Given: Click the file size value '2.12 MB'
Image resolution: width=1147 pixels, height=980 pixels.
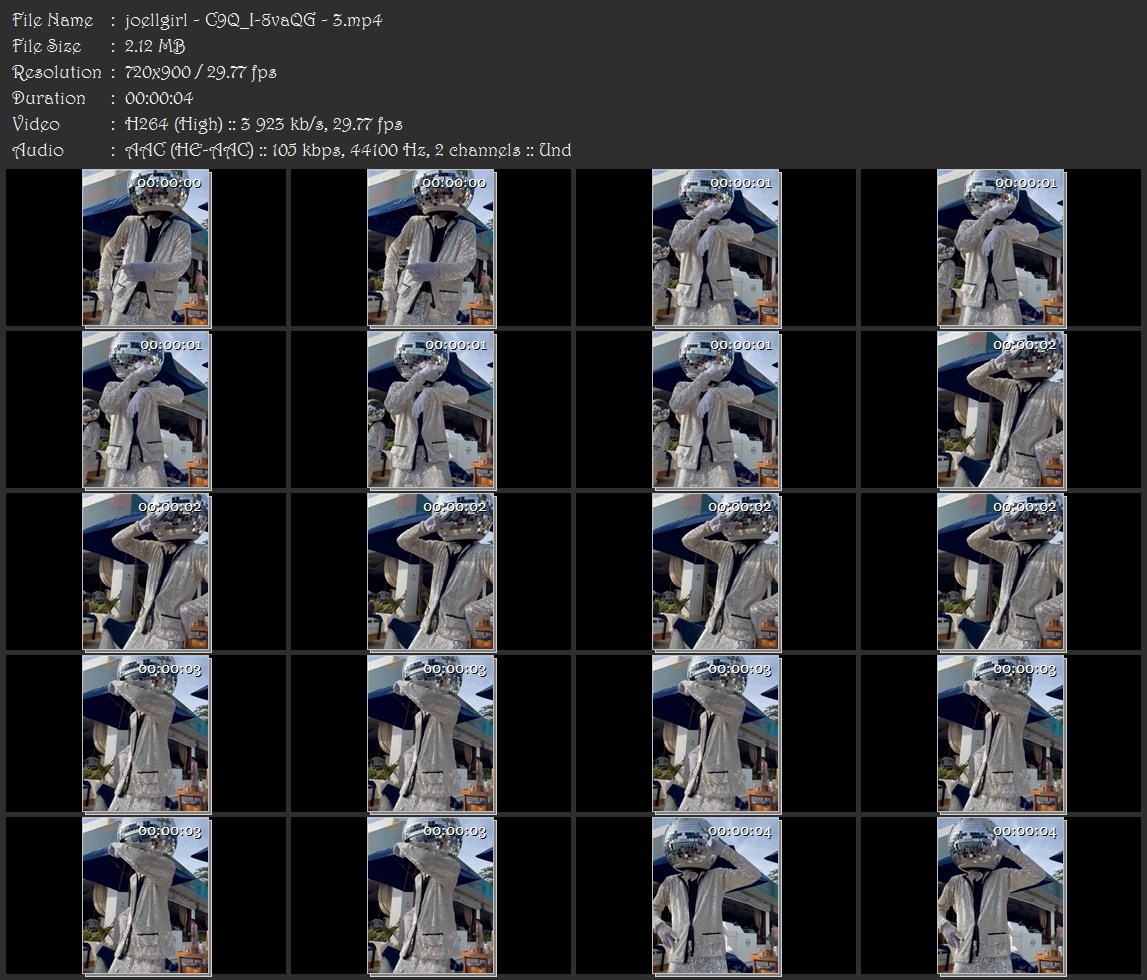Looking at the screenshot, I should click(x=154, y=46).
